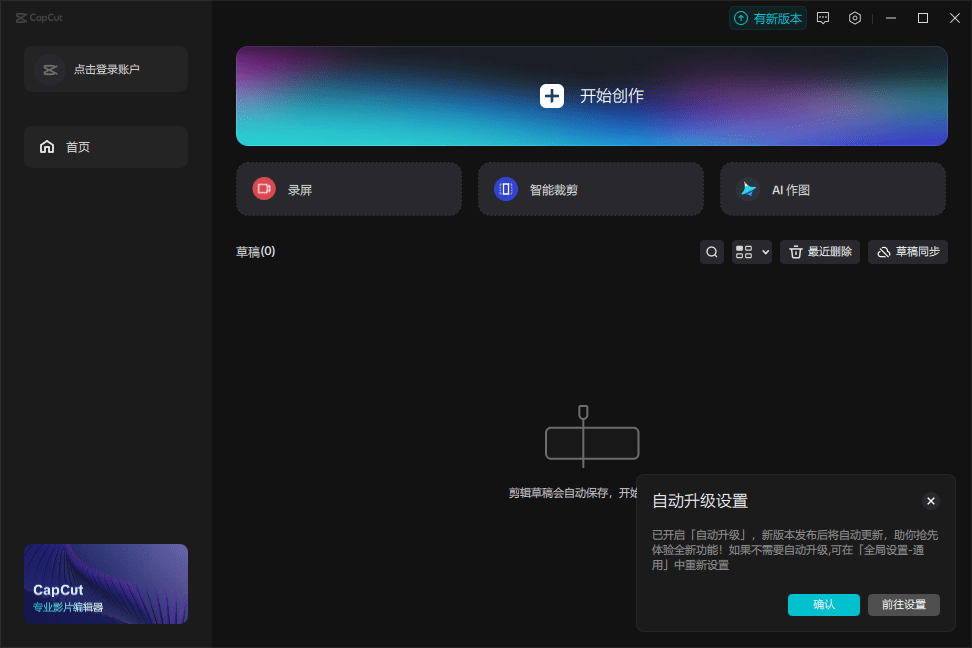Dismiss the 自动升级设置 popup via its X
The width and height of the screenshot is (972, 648).
pyautogui.click(x=931, y=501)
